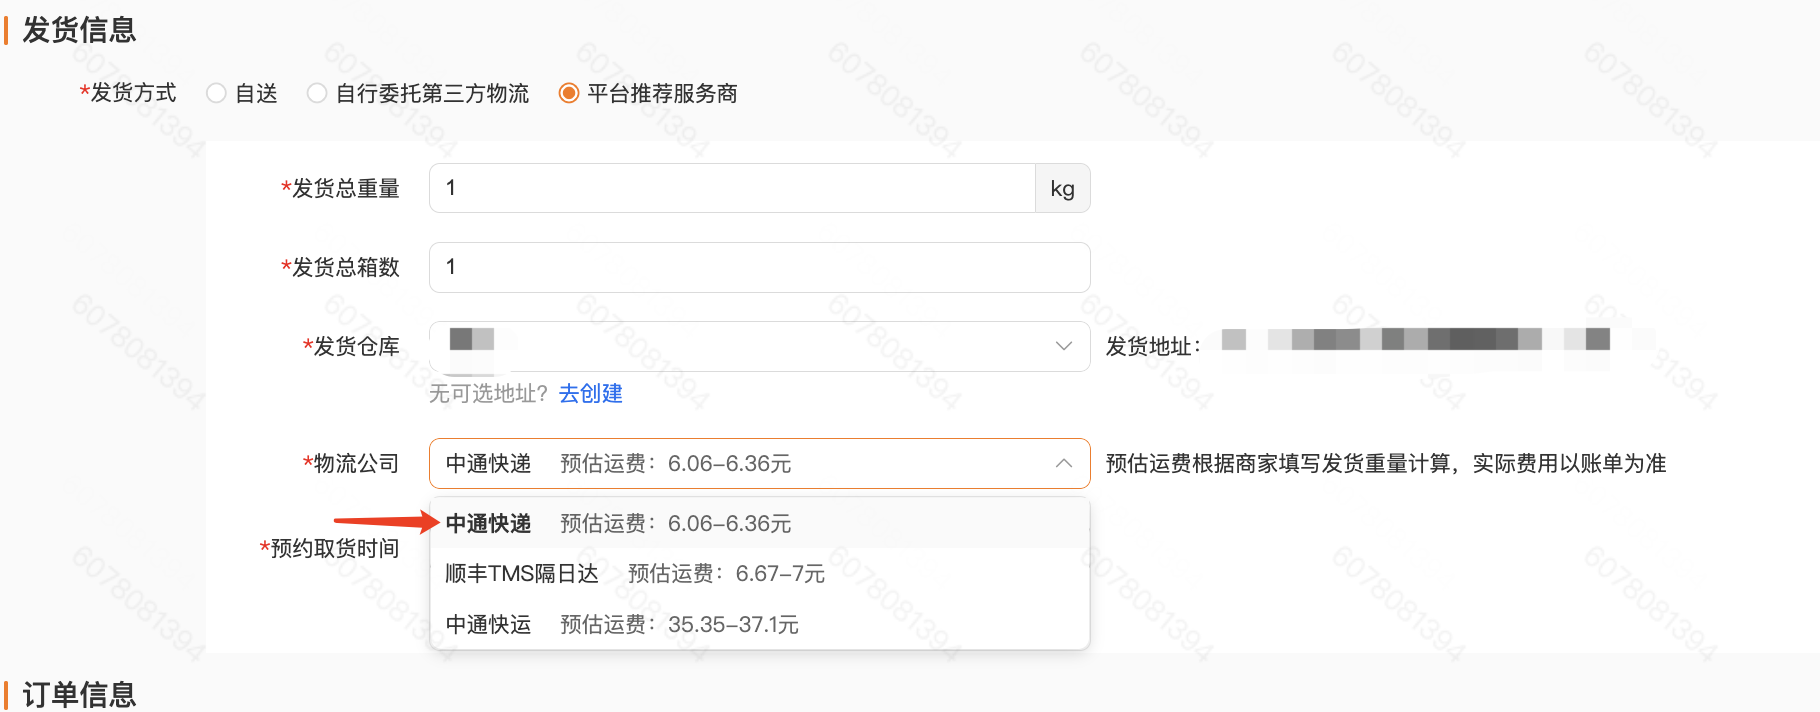
Task: Select the 自送 shipping method radio
Action: (x=216, y=93)
